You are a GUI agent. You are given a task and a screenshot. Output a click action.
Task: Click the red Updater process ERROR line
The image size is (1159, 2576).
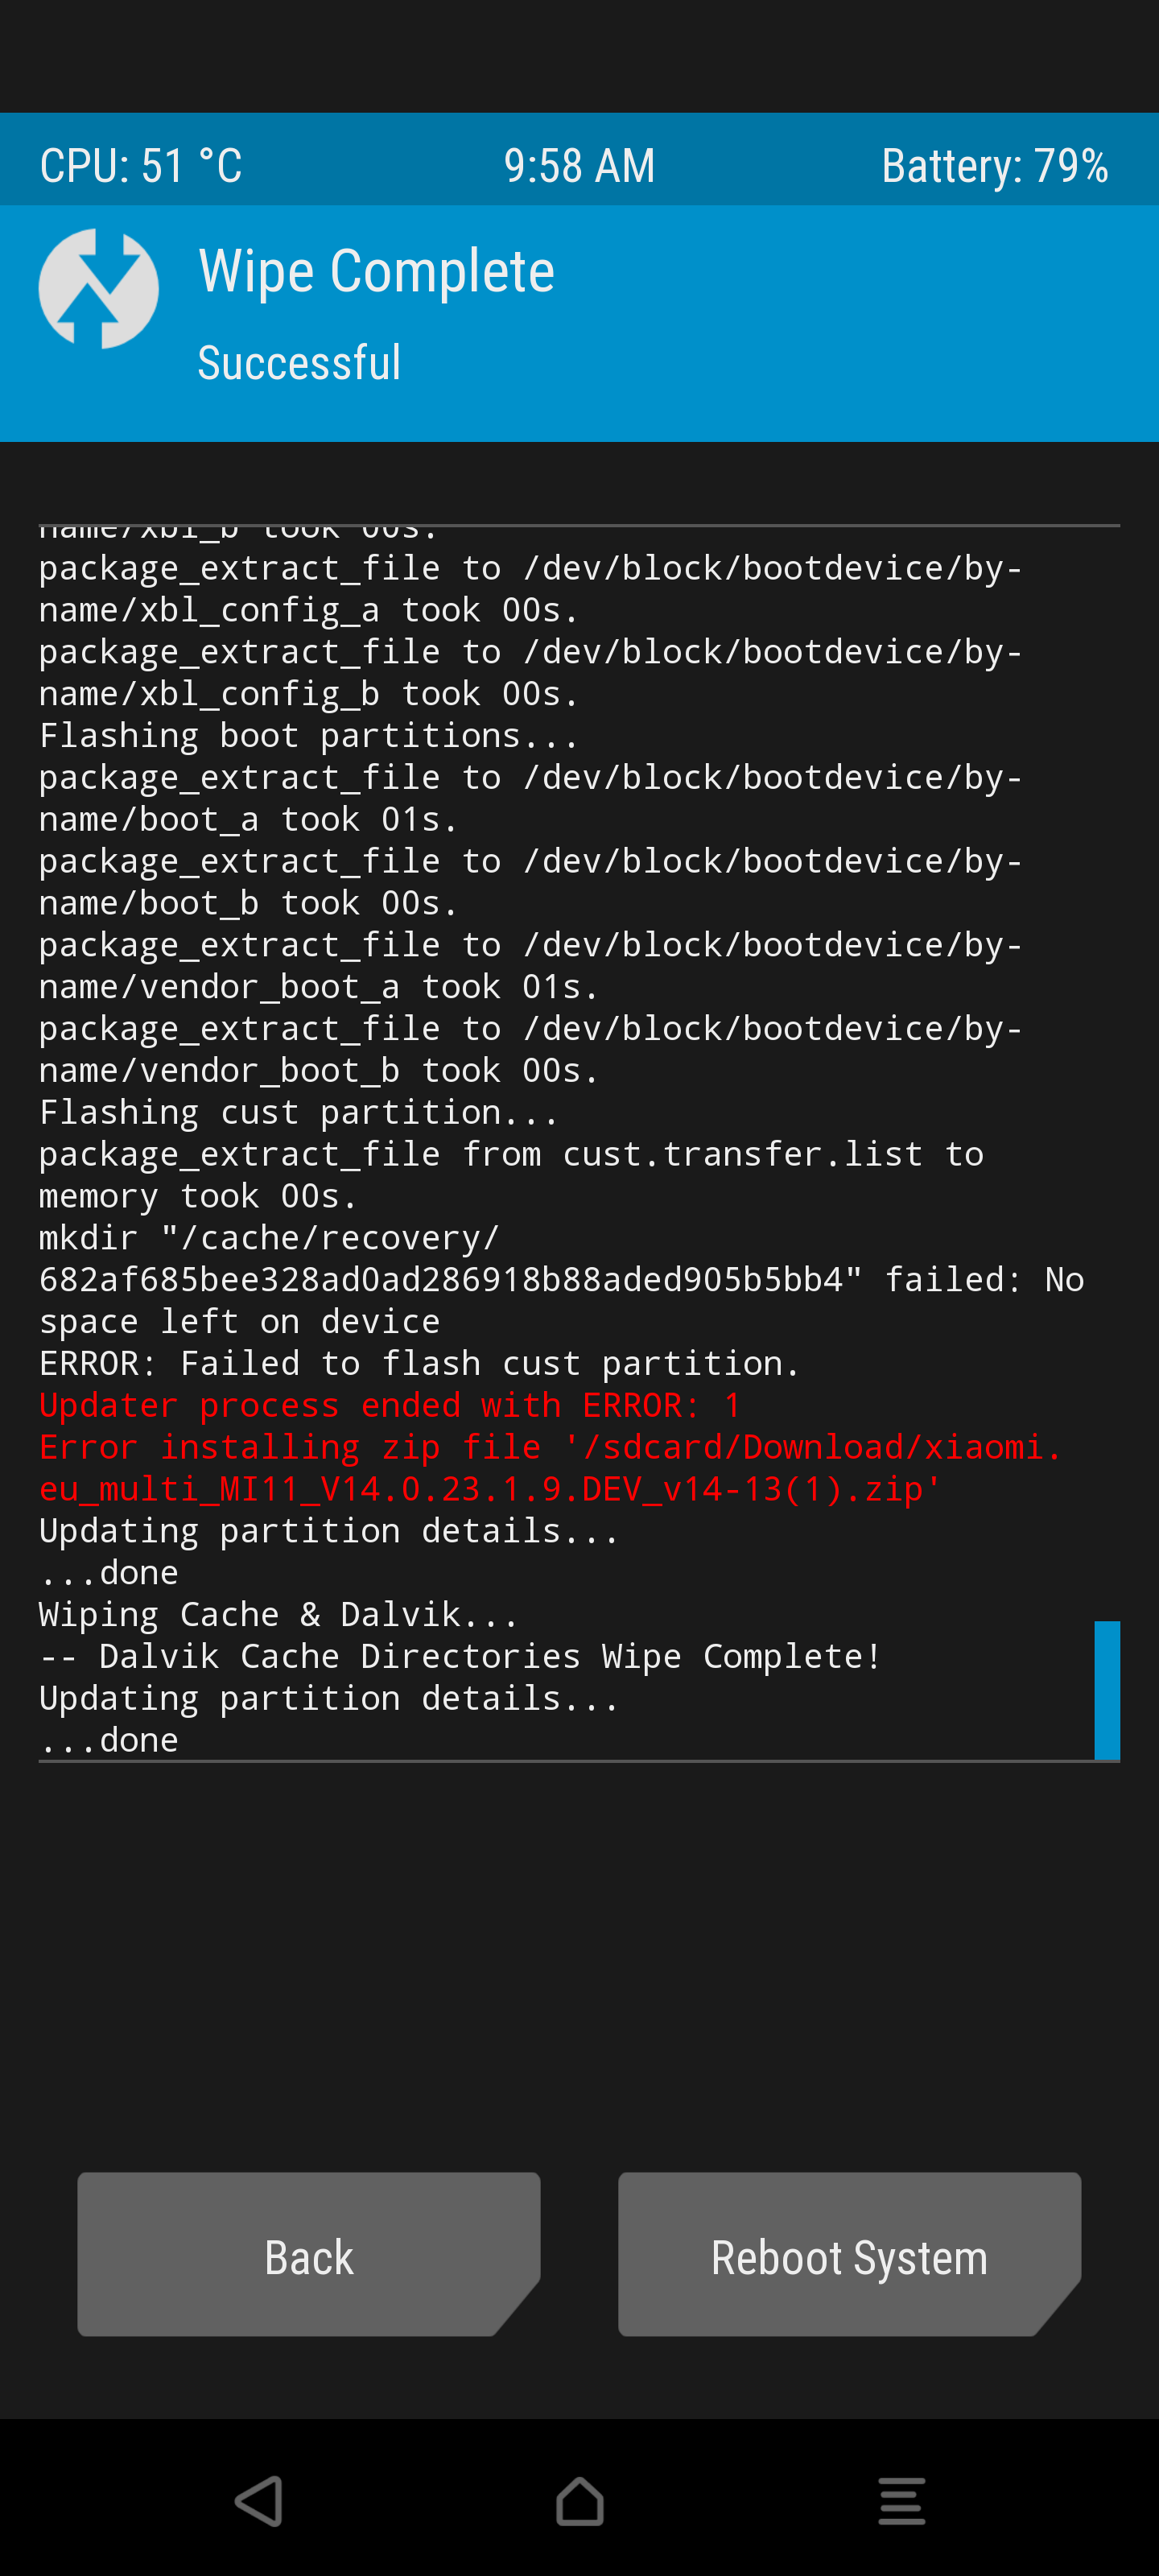(x=390, y=1405)
